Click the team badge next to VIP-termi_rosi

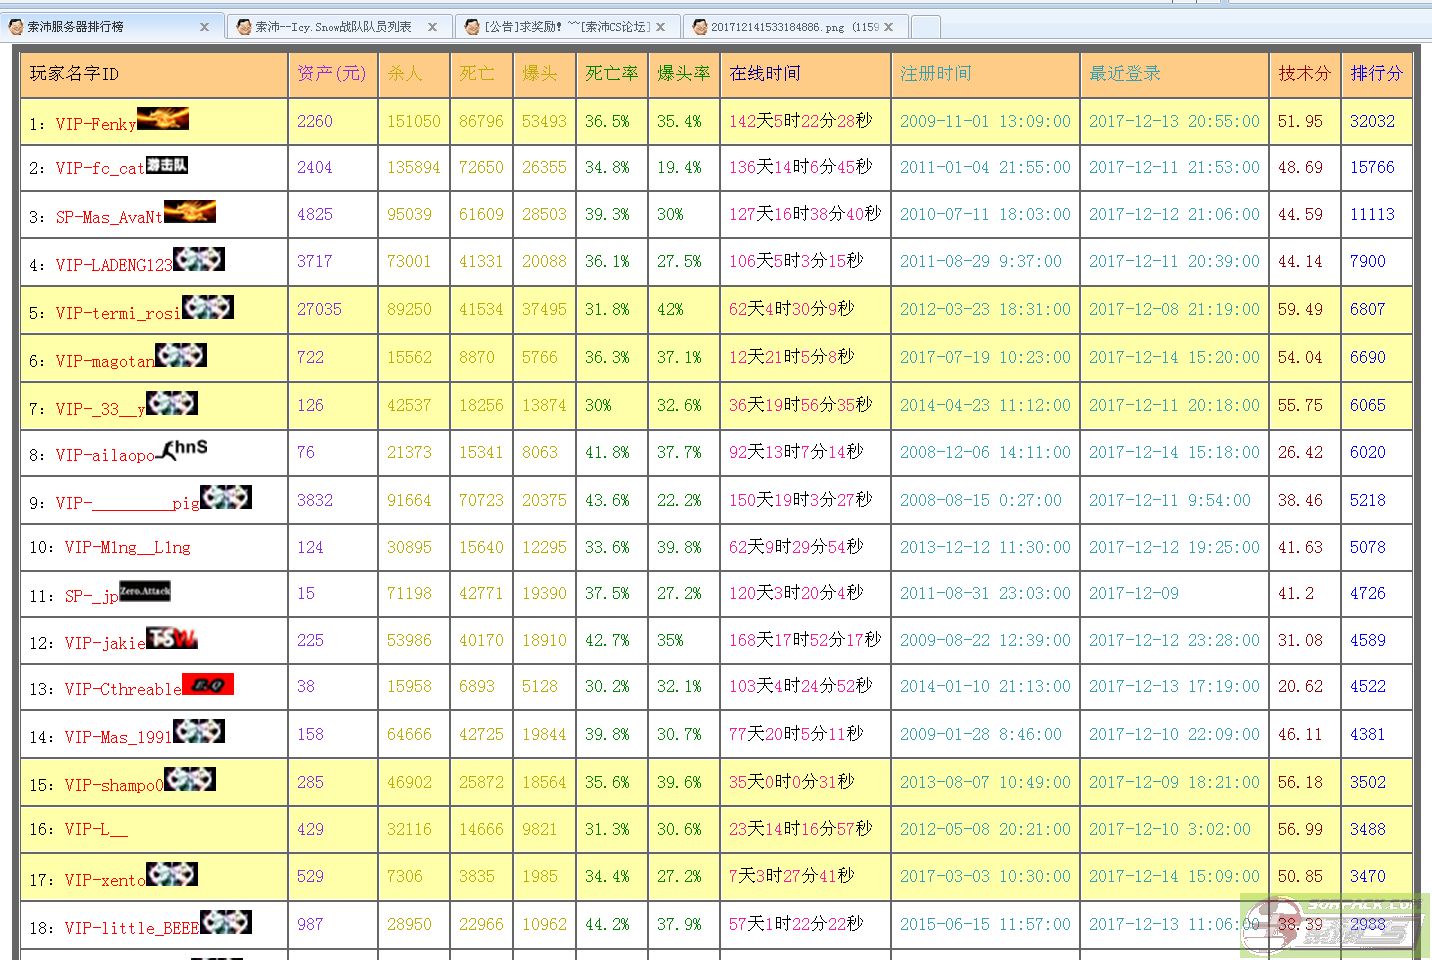coord(207,307)
